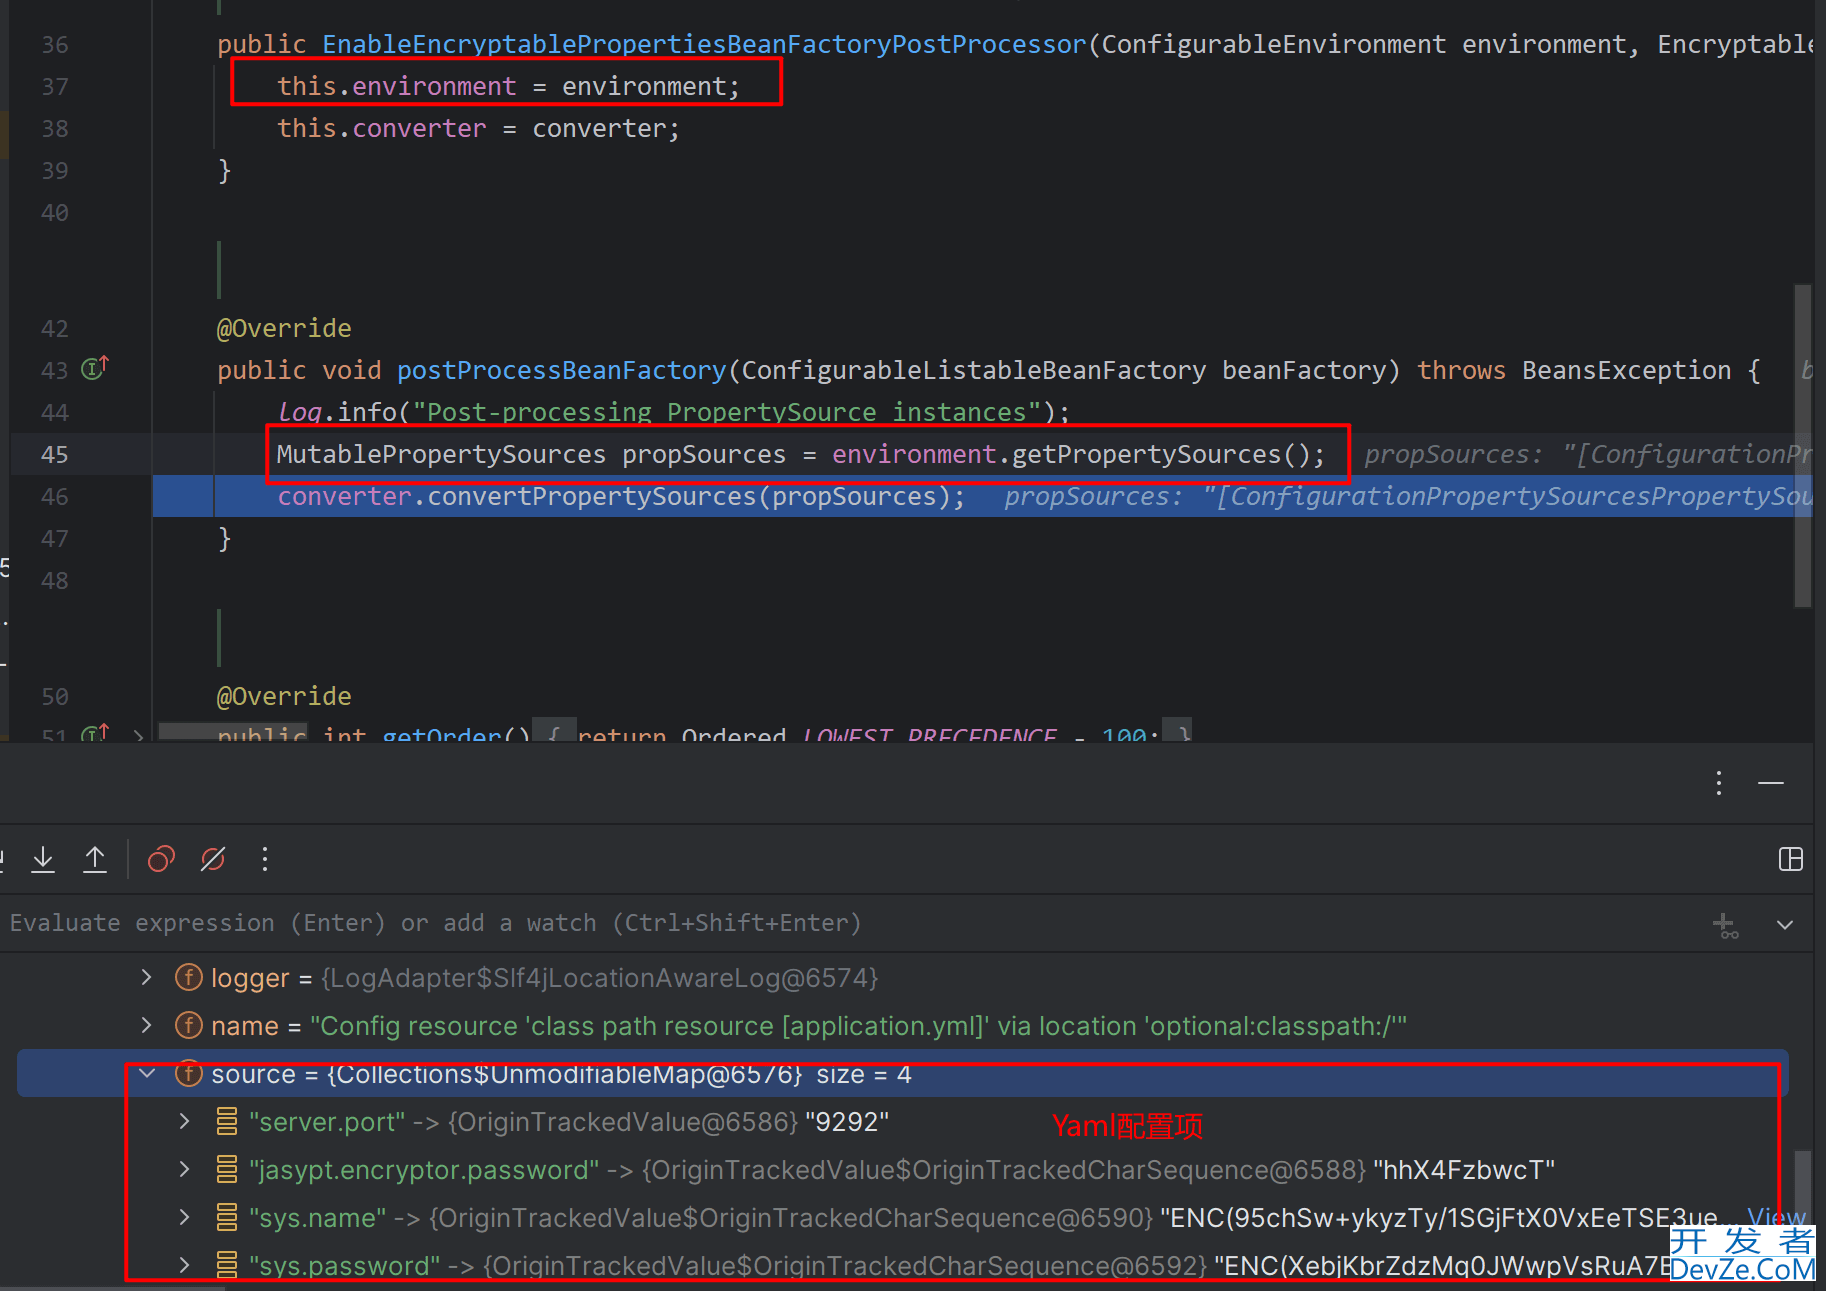Toggle the Mute Breakpoints slashed circle icon
Screen dimensions: 1826x1291
click(213, 859)
